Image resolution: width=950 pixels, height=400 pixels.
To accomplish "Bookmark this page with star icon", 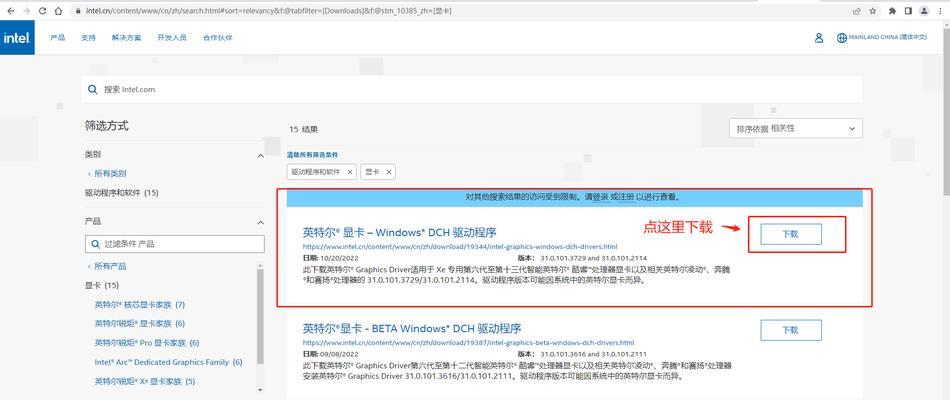I will pos(872,11).
